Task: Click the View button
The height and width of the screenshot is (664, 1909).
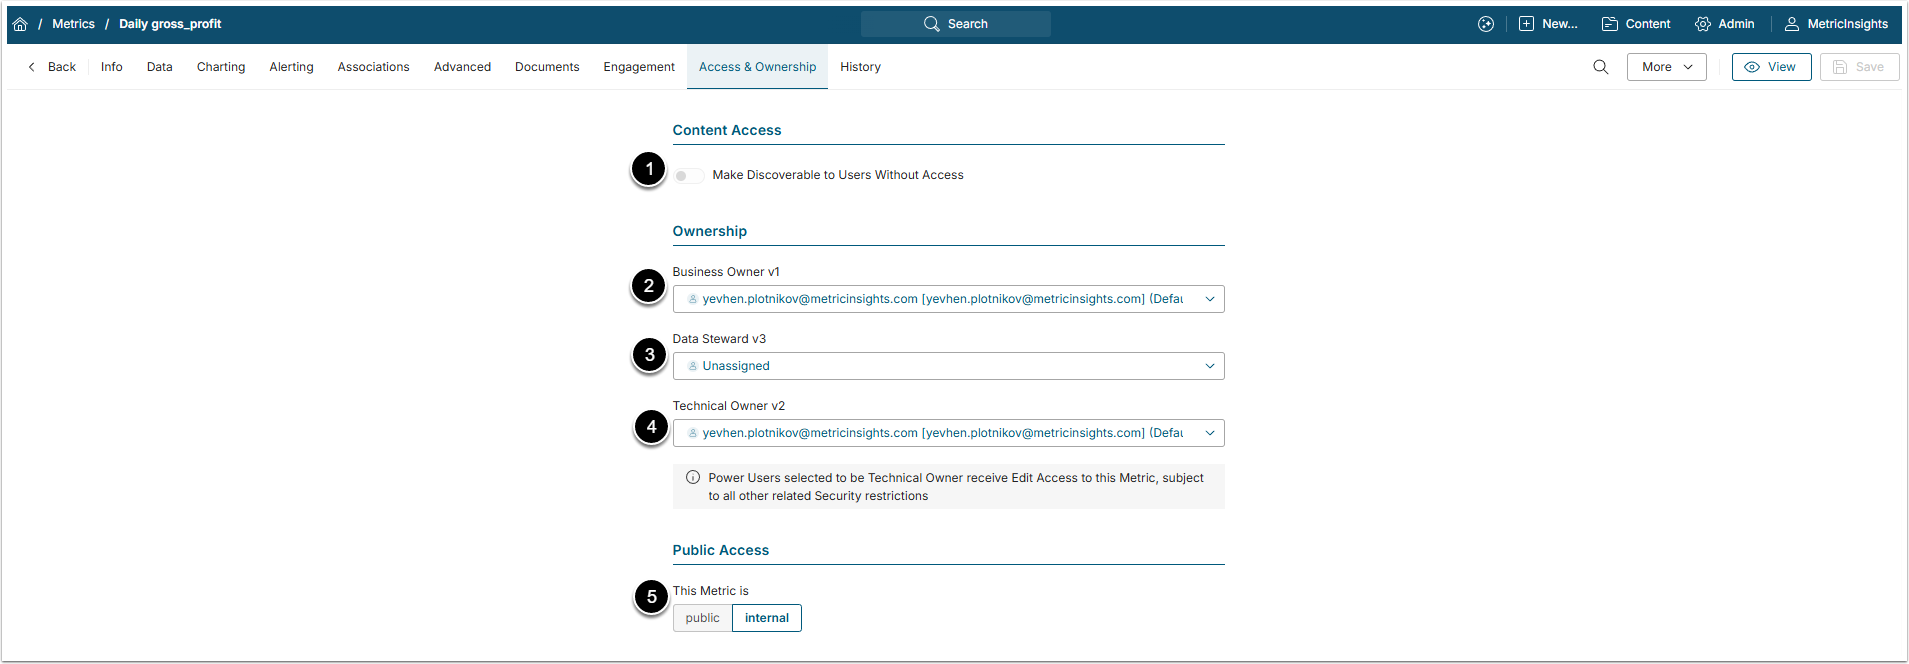Action: [x=1770, y=67]
